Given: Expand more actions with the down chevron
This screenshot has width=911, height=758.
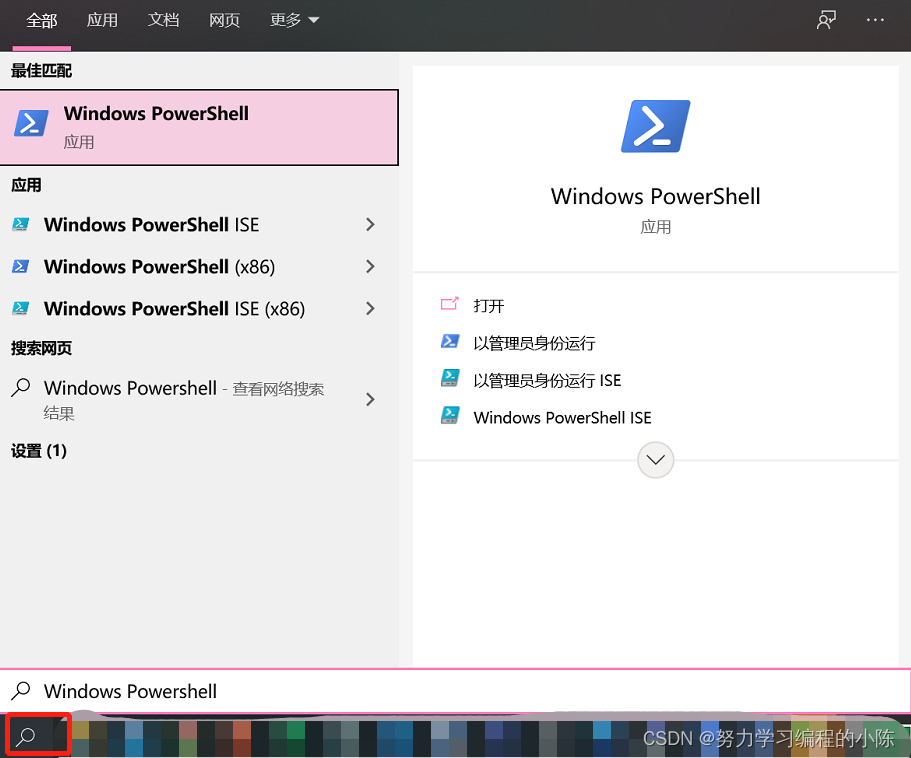Looking at the screenshot, I should click(x=655, y=460).
